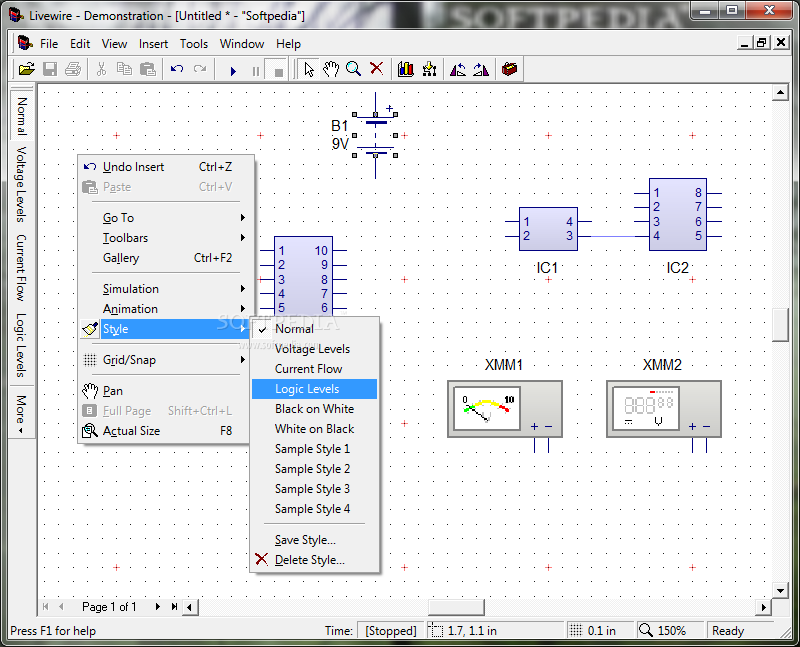This screenshot has height=647, width=800.
Task: Click the Redo arrow toolbar icon
Action: tap(200, 69)
